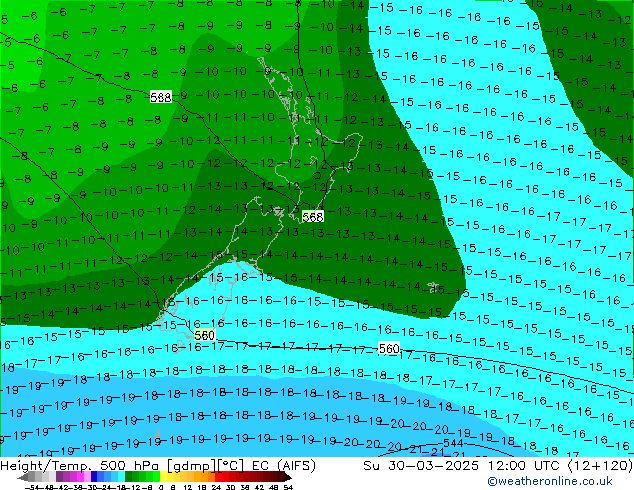Click the 560 label on South Island coast
Image resolution: width=634 pixels, height=490 pixels.
pyautogui.click(x=204, y=335)
